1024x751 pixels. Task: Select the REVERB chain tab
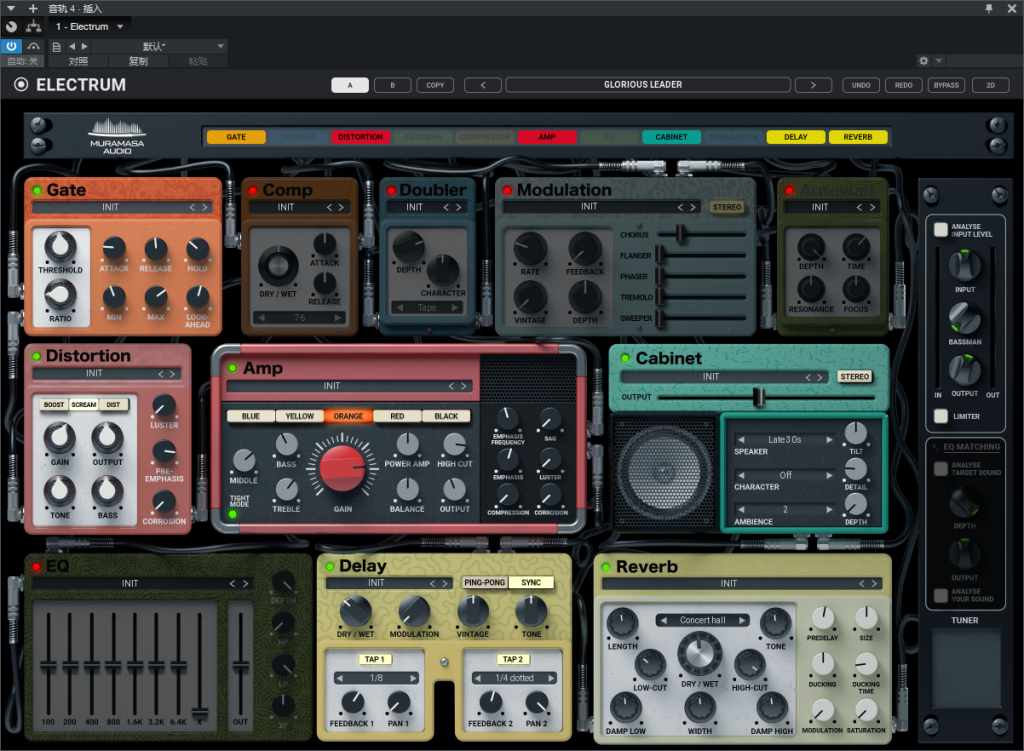(857, 137)
